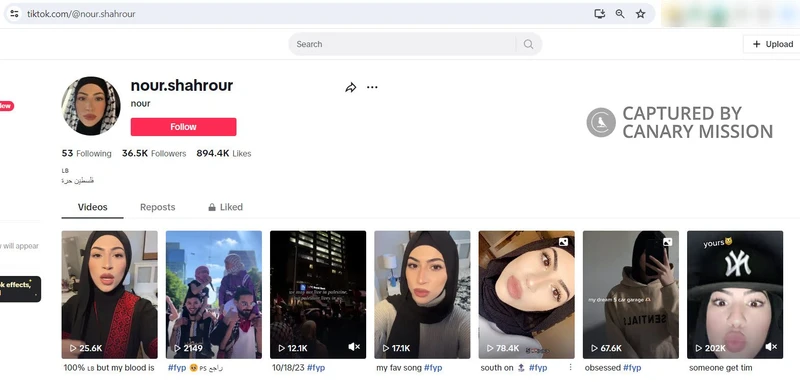800x382 pixels.
Task: Click the 894.4K Likes count
Action: pyautogui.click(x=223, y=154)
